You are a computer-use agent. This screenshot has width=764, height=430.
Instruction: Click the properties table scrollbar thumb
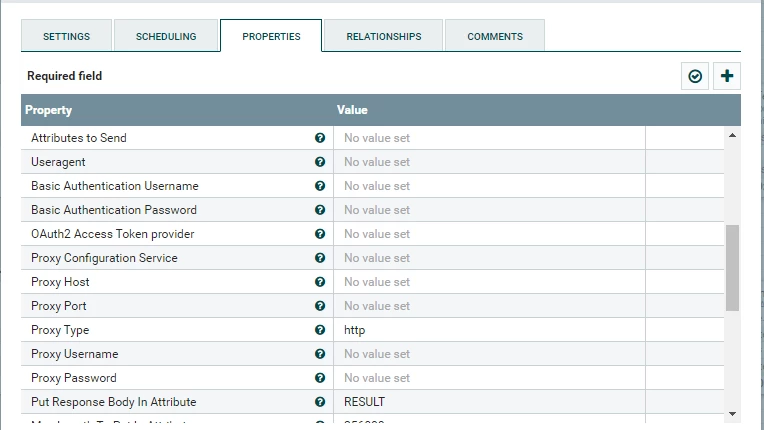732,268
